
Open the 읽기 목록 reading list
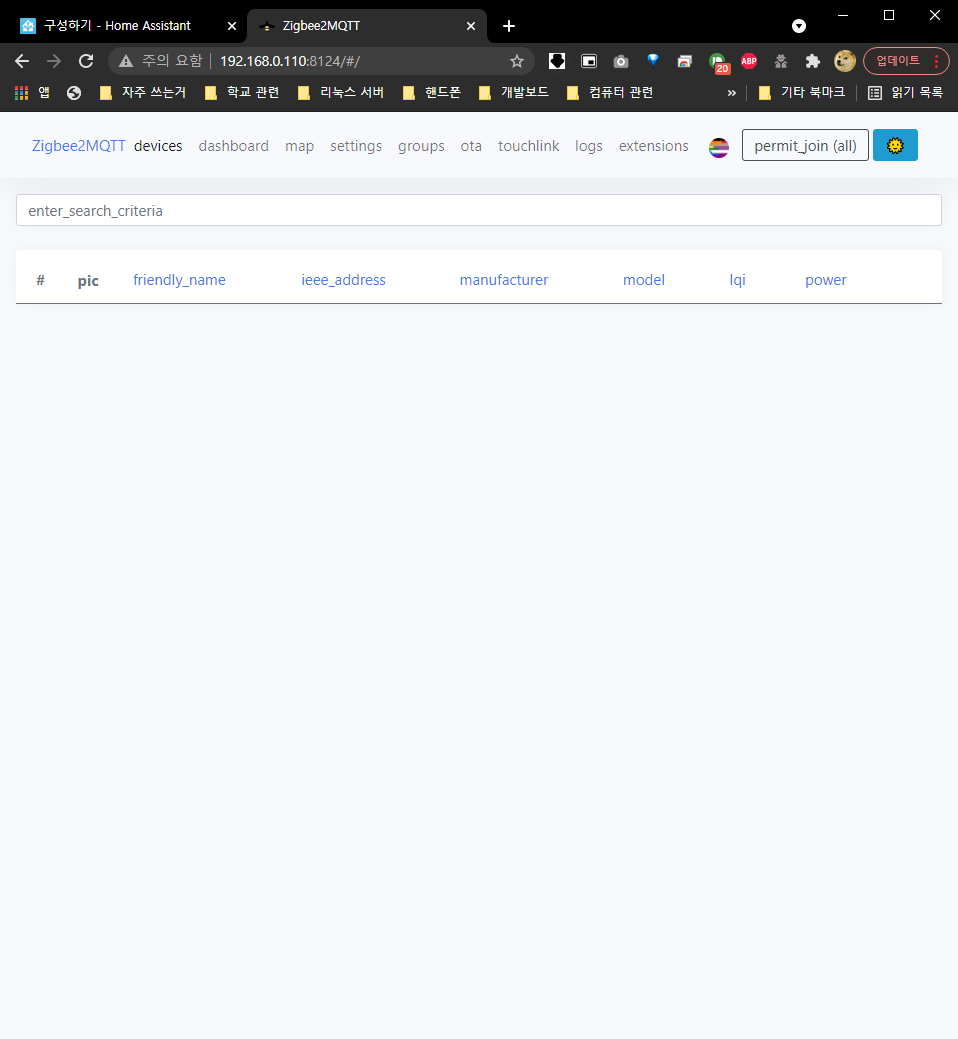[x=906, y=93]
